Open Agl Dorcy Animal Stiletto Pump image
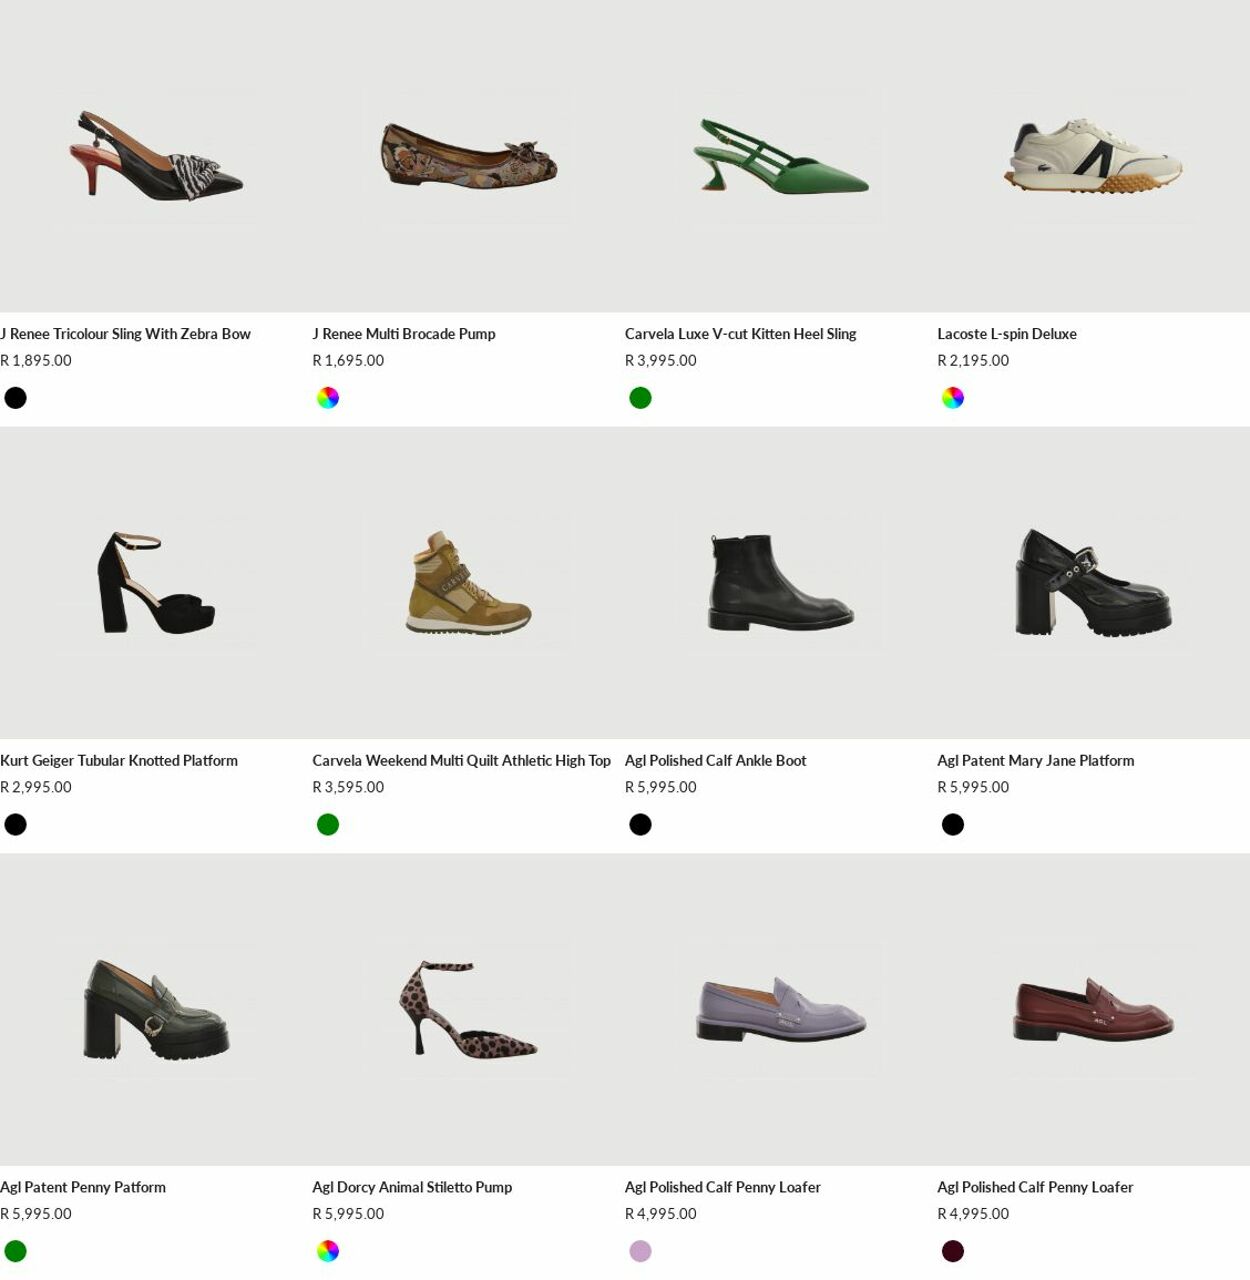 click(468, 1010)
